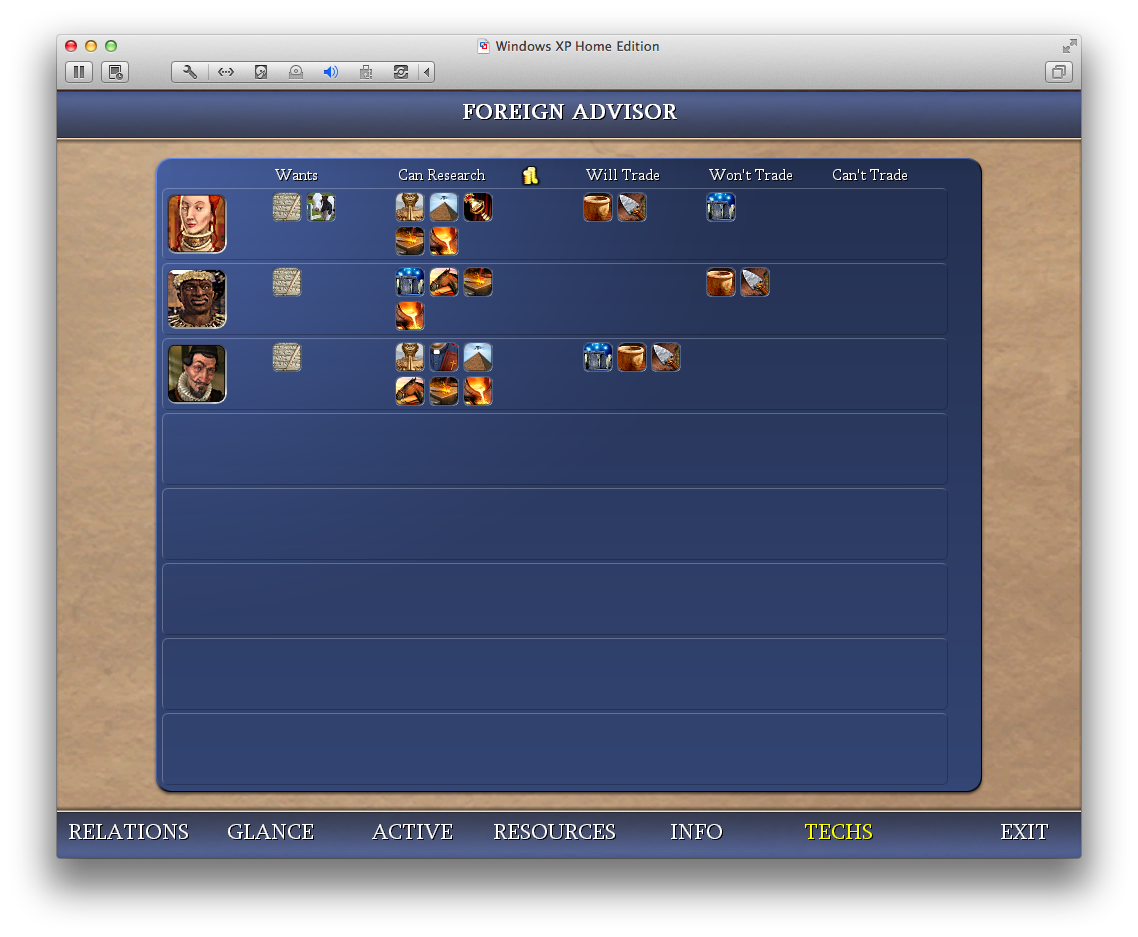Click the anvil tech icon in Elizabeth's row

click(410, 241)
